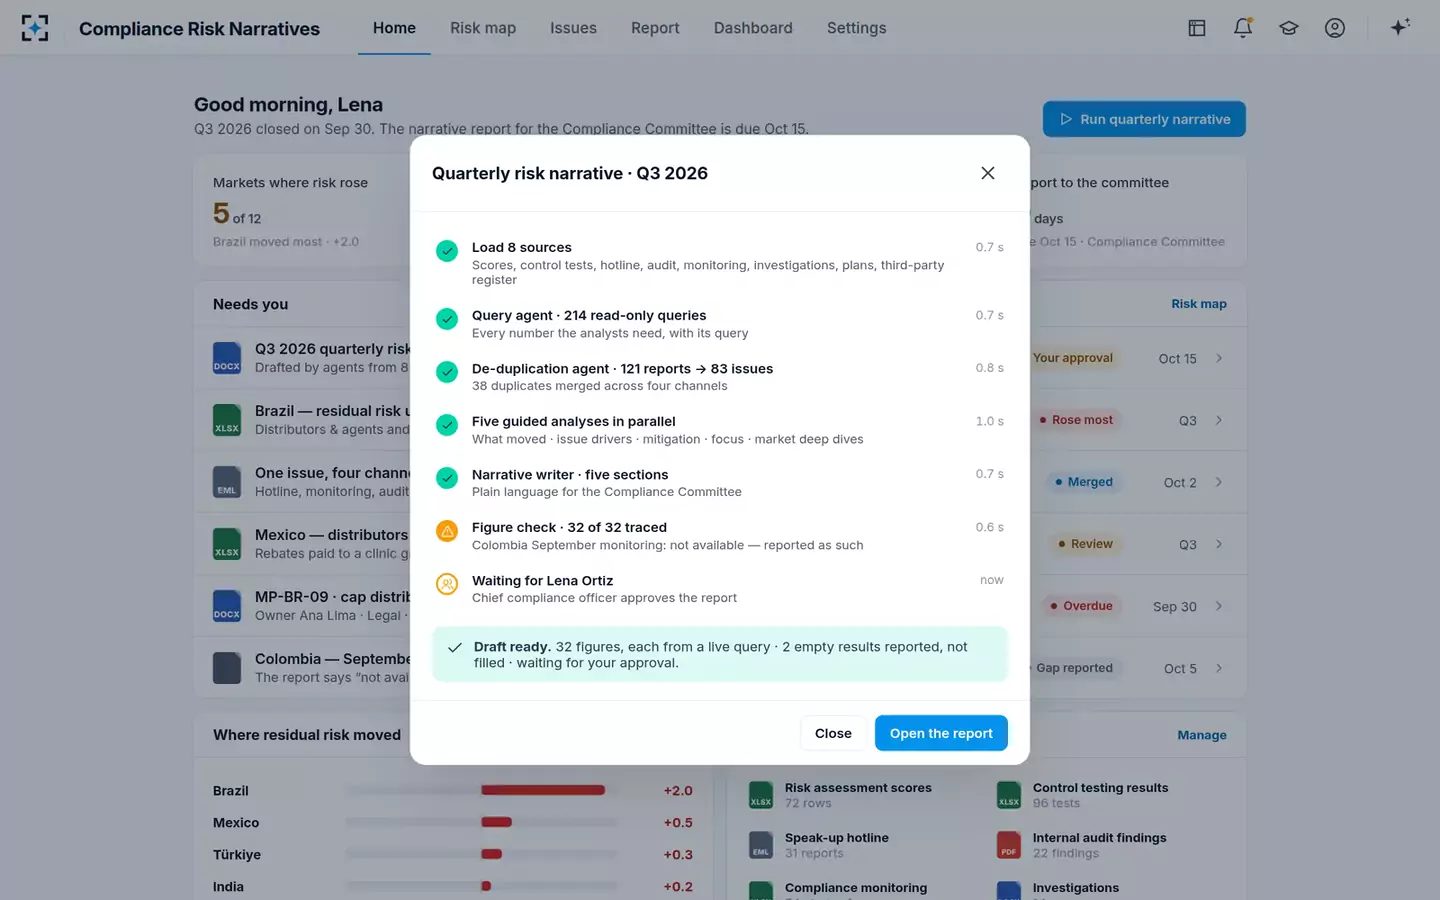1440x900 pixels.
Task: Click the Internal audit findings PDF icon
Action: pos(1009,845)
